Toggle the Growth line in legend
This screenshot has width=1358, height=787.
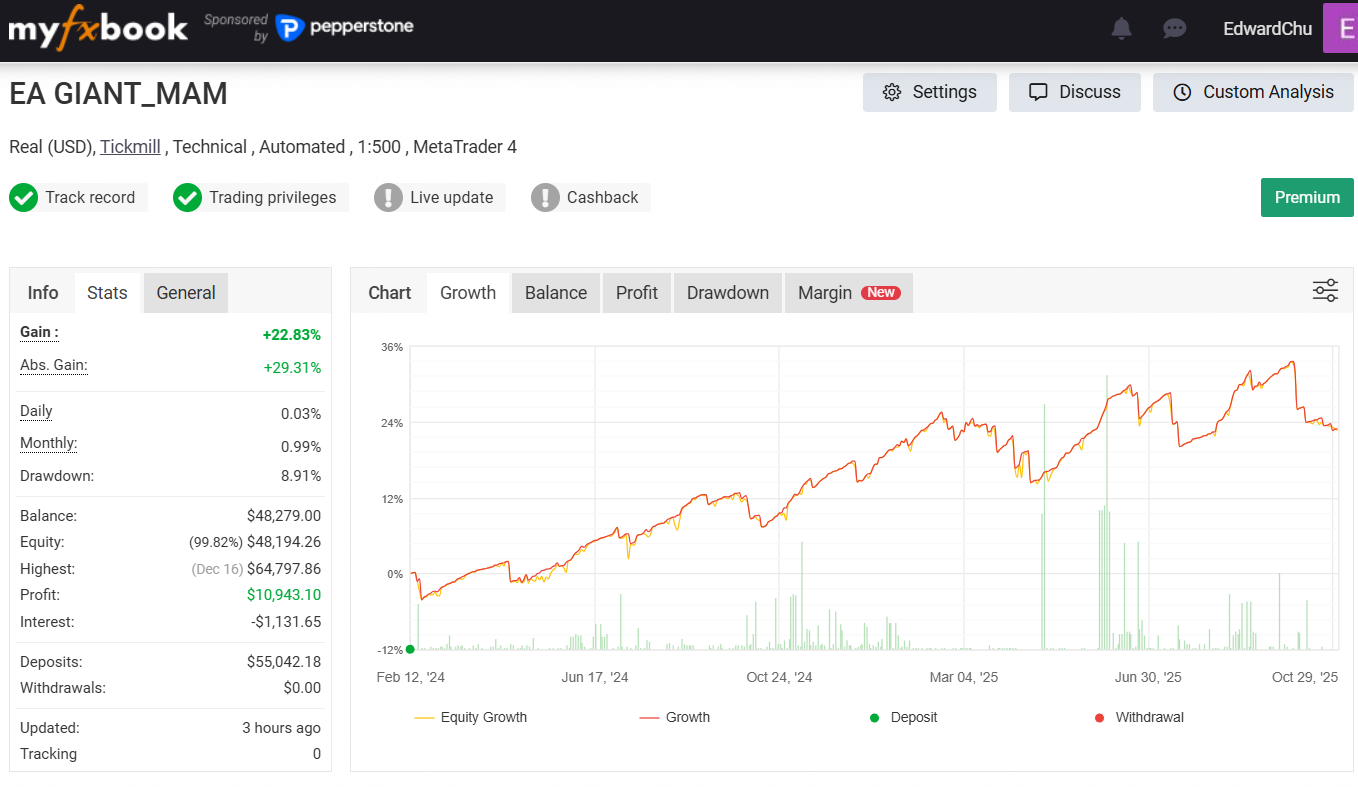[x=675, y=717]
